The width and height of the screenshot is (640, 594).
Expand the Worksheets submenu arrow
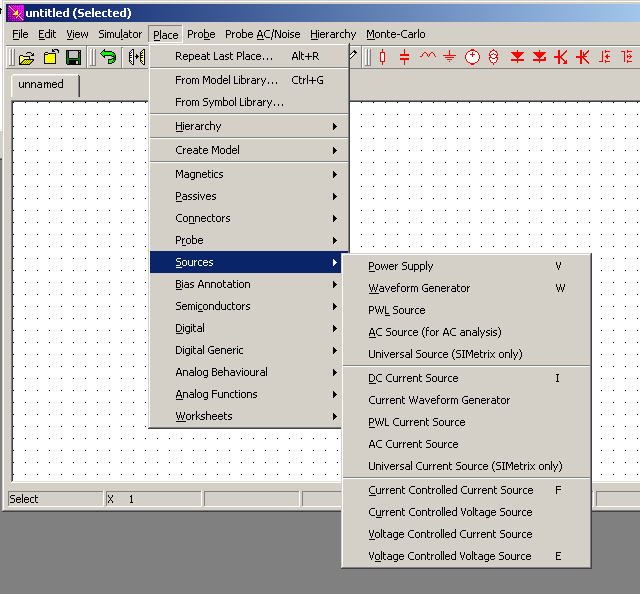pos(335,416)
